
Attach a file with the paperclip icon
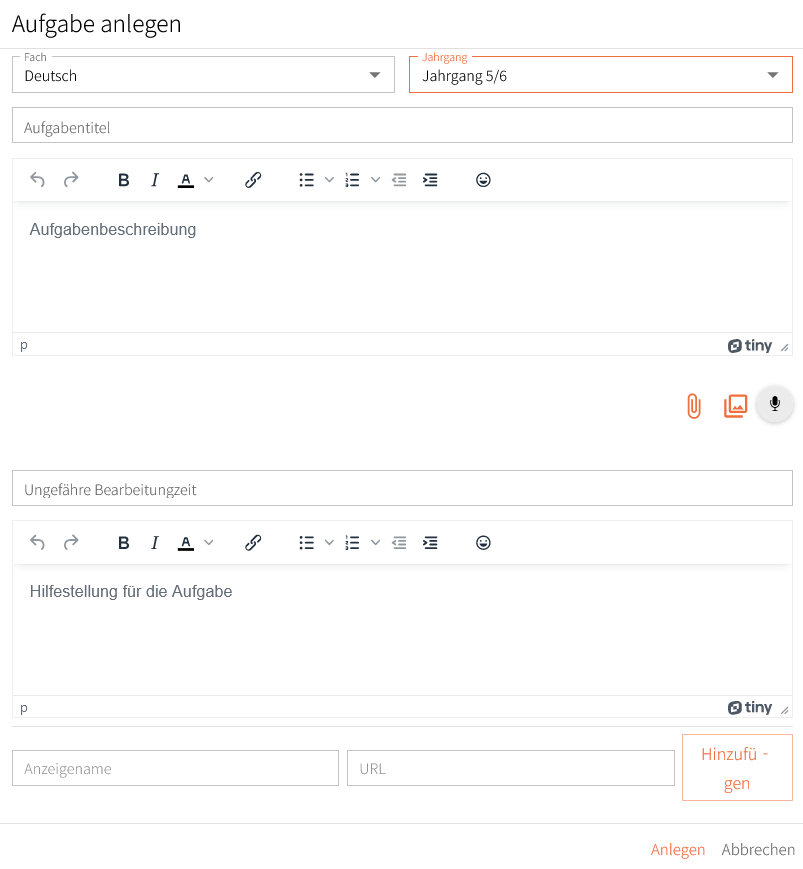pos(694,406)
